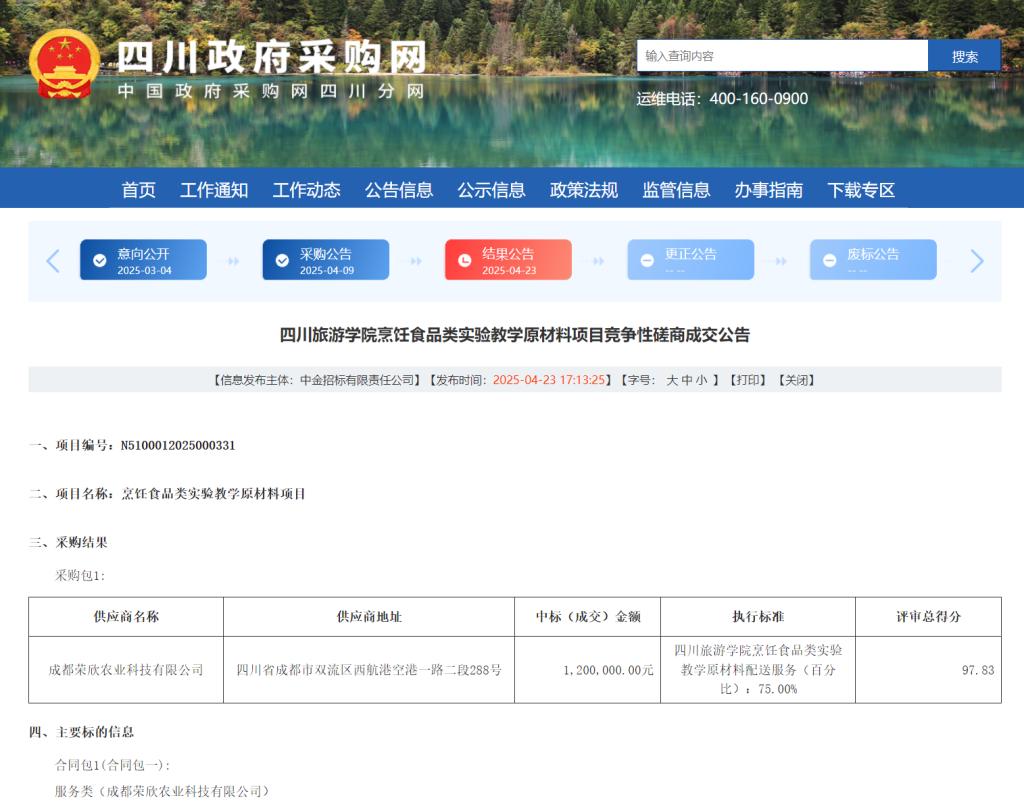Focus the 输入查询内容 search field
Screen dimensions: 1024x802
pos(782,56)
